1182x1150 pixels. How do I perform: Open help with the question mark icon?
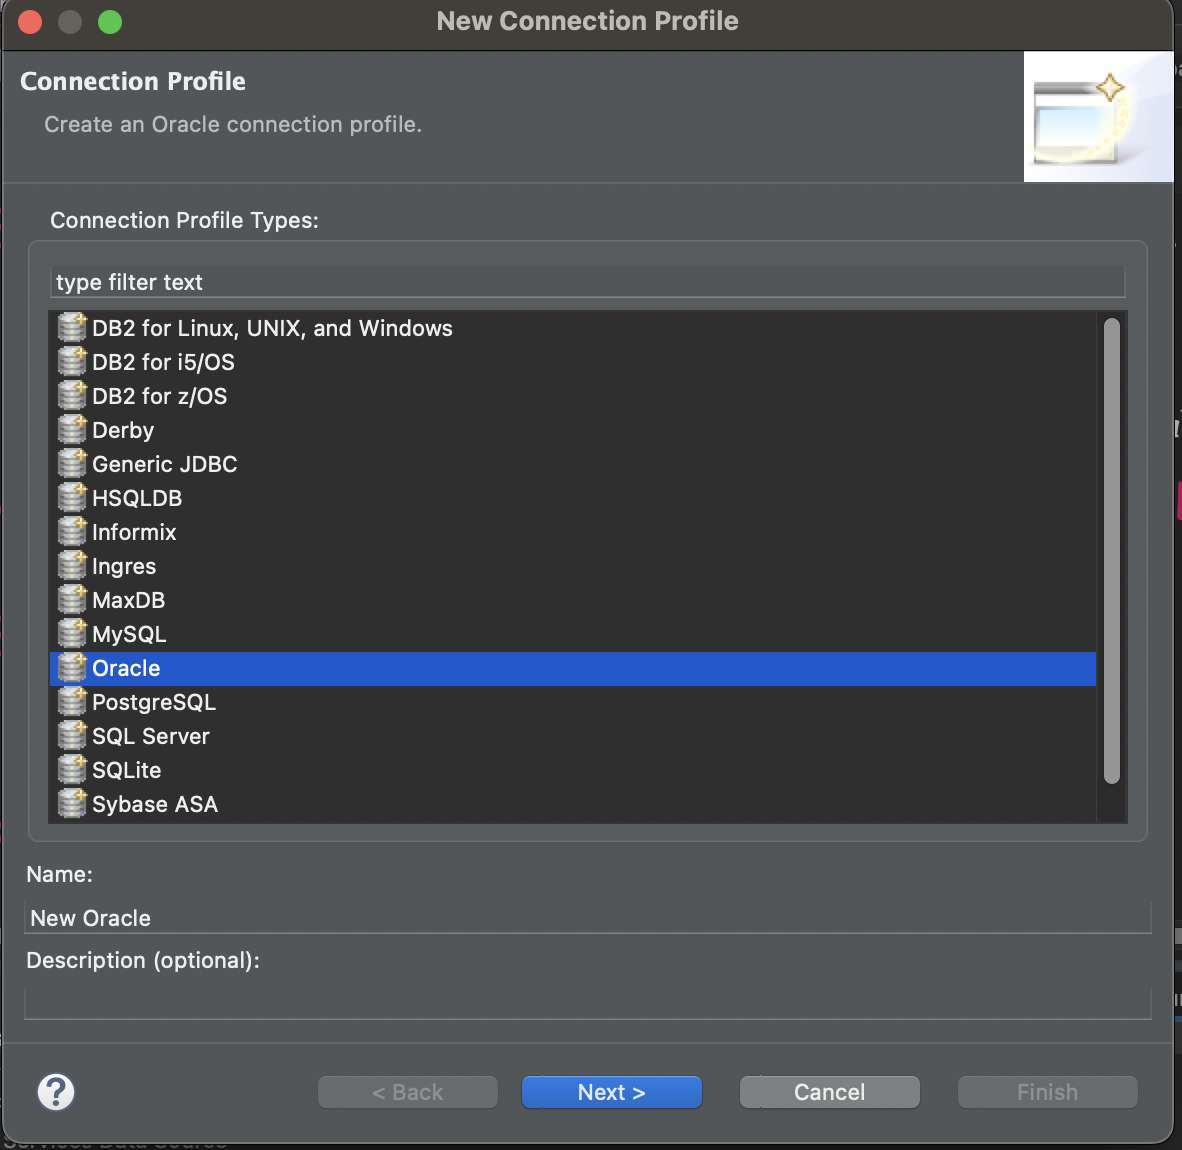tap(56, 1091)
